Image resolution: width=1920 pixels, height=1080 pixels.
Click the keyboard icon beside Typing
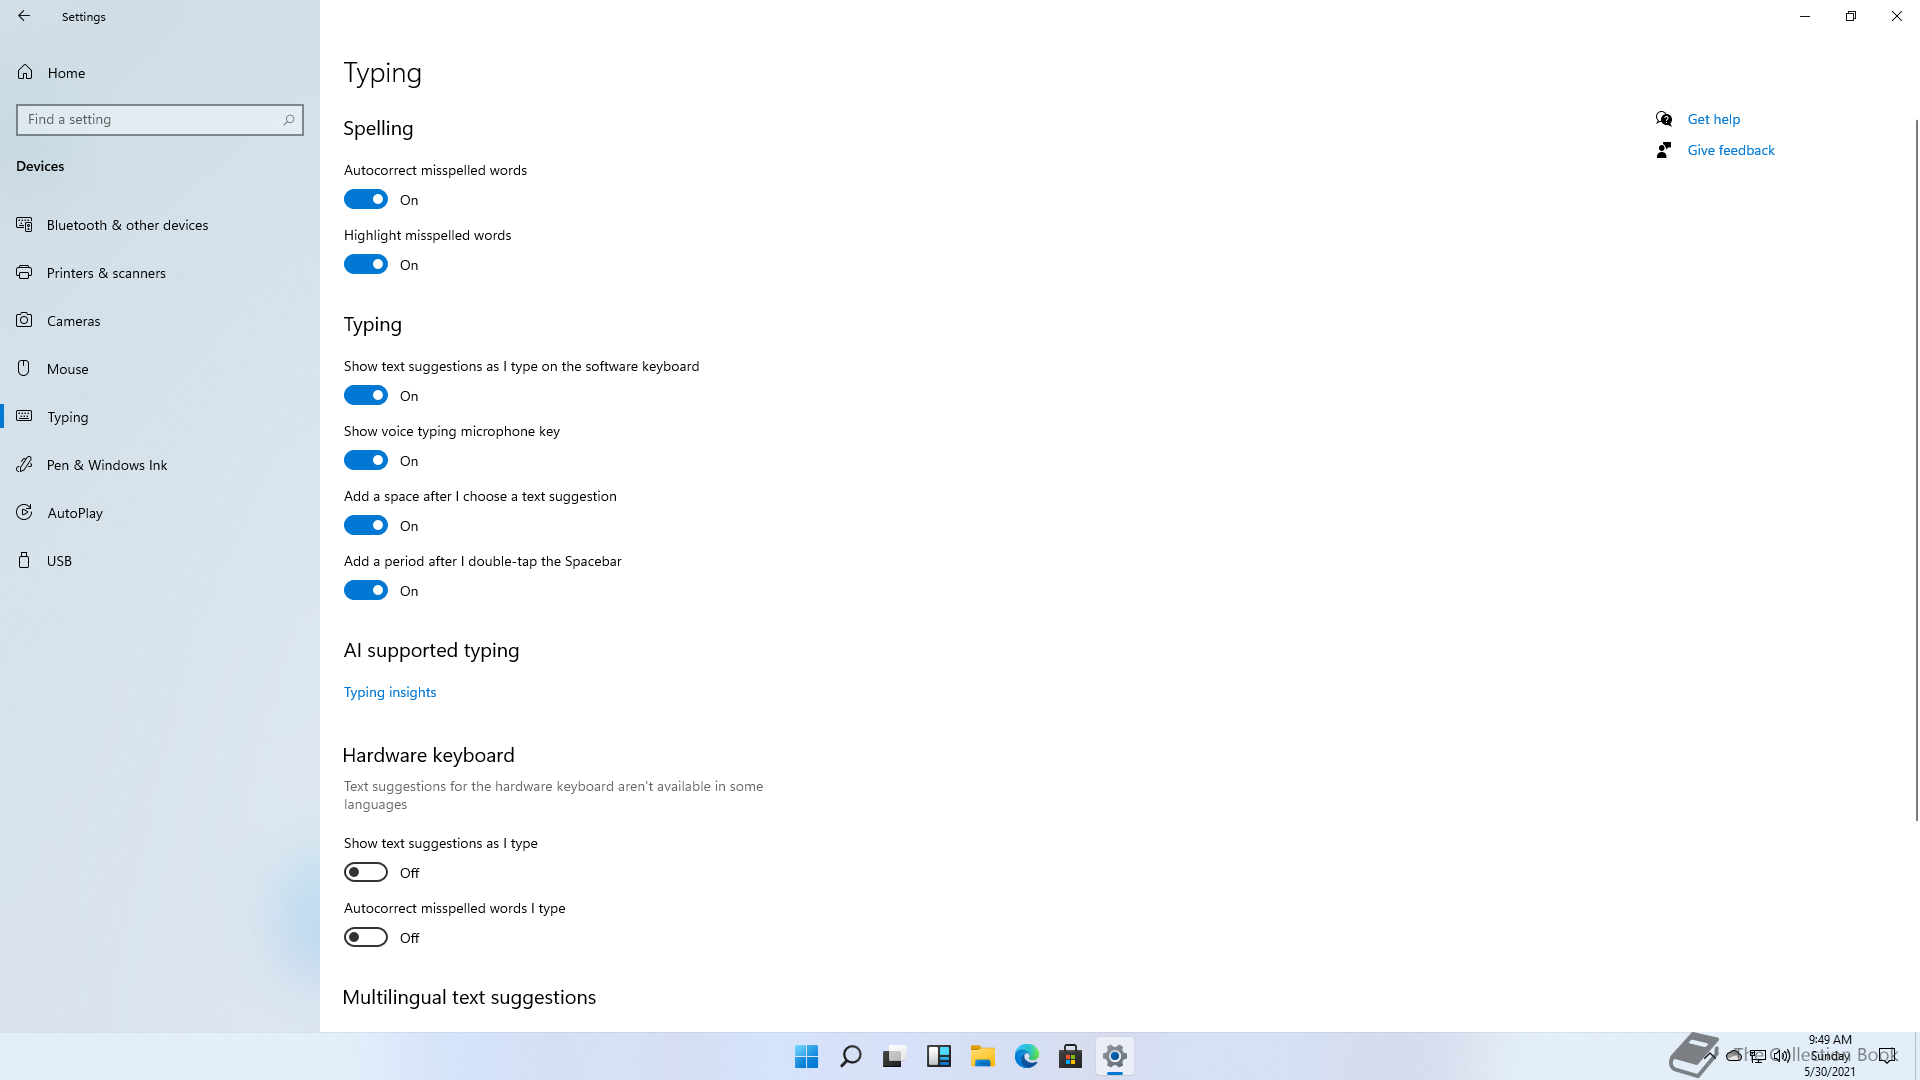24,416
